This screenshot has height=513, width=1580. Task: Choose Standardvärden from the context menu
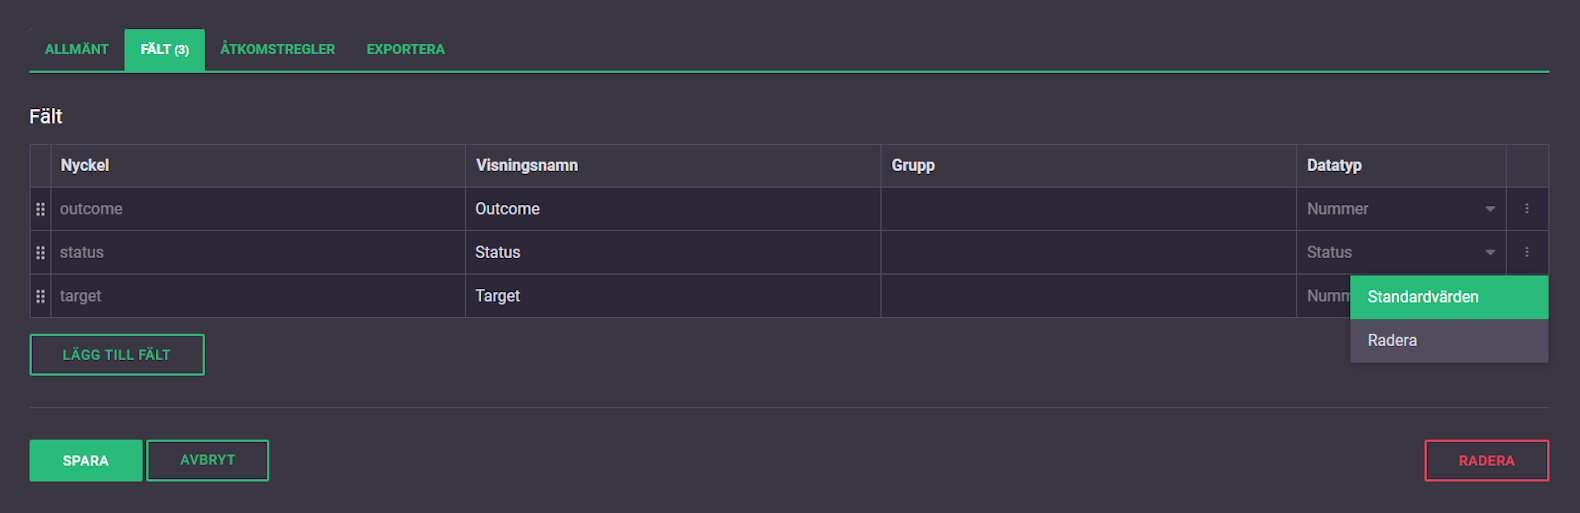1448,297
